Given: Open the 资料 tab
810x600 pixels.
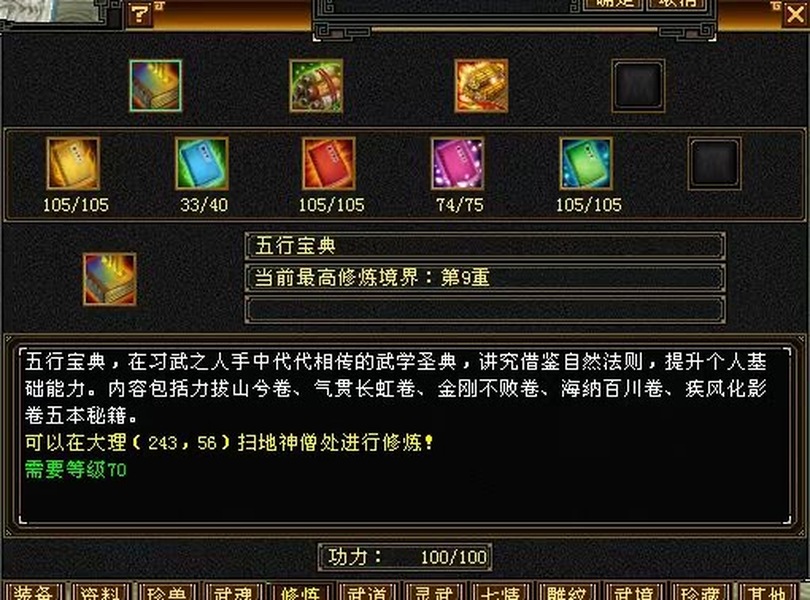Looking at the screenshot, I should pyautogui.click(x=100, y=592).
